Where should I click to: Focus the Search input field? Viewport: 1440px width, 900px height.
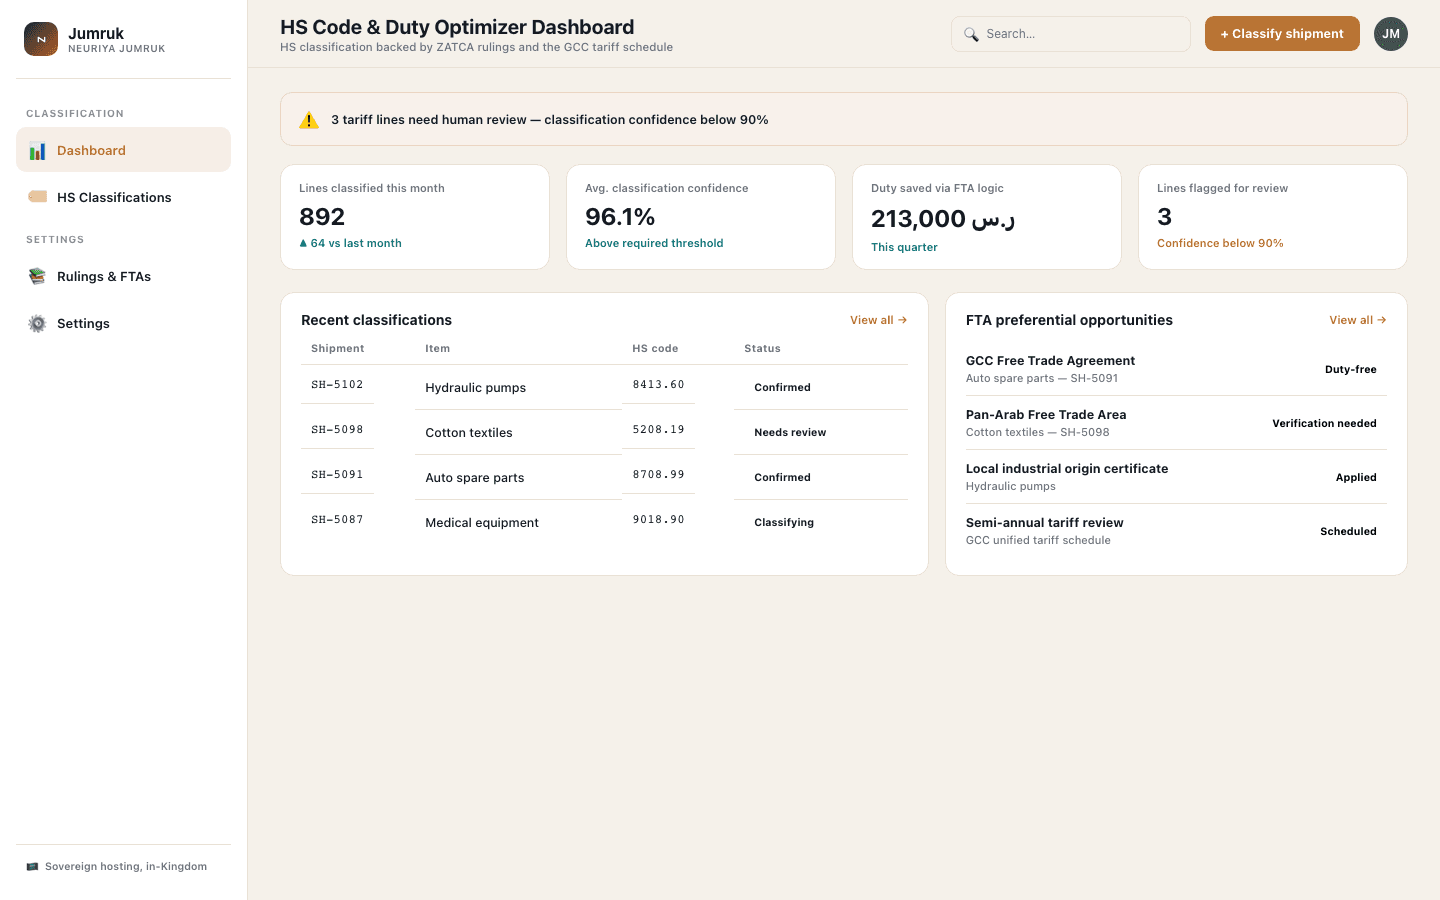1071,34
